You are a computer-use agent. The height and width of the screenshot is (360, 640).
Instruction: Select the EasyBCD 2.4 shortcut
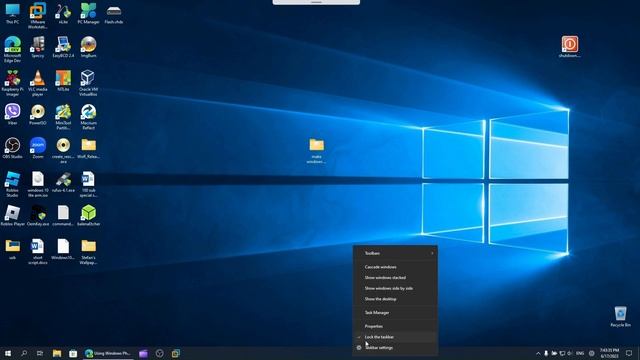point(63,47)
